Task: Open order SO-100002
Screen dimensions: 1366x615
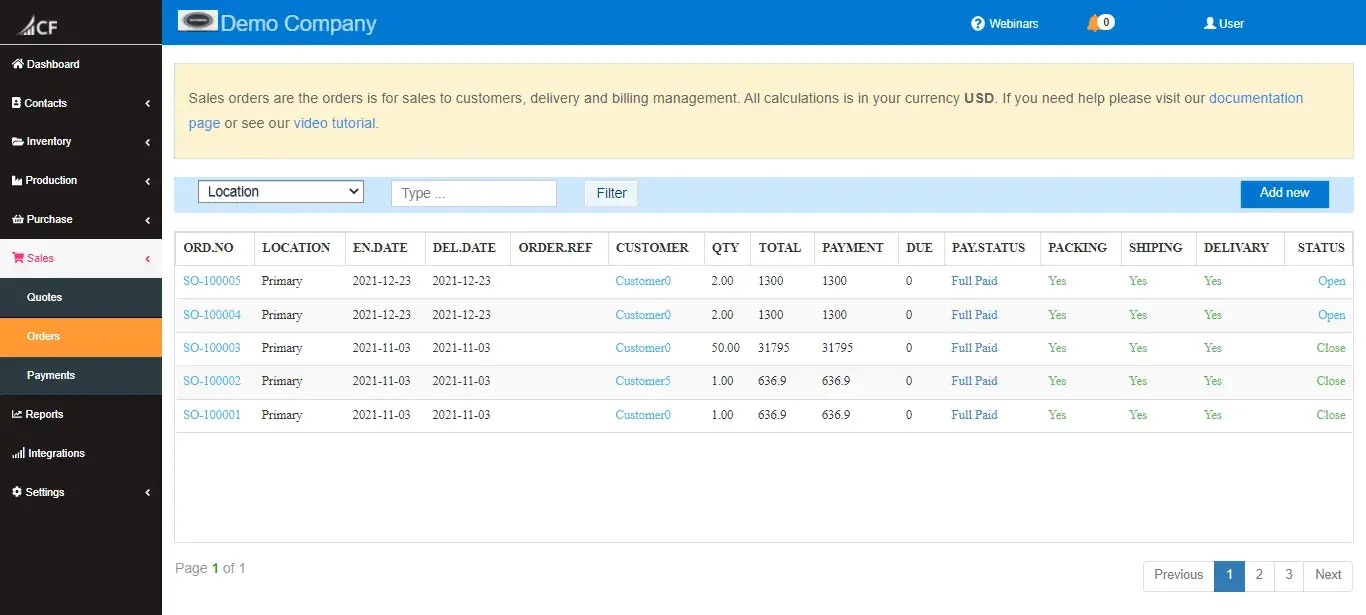Action: pyautogui.click(x=212, y=381)
